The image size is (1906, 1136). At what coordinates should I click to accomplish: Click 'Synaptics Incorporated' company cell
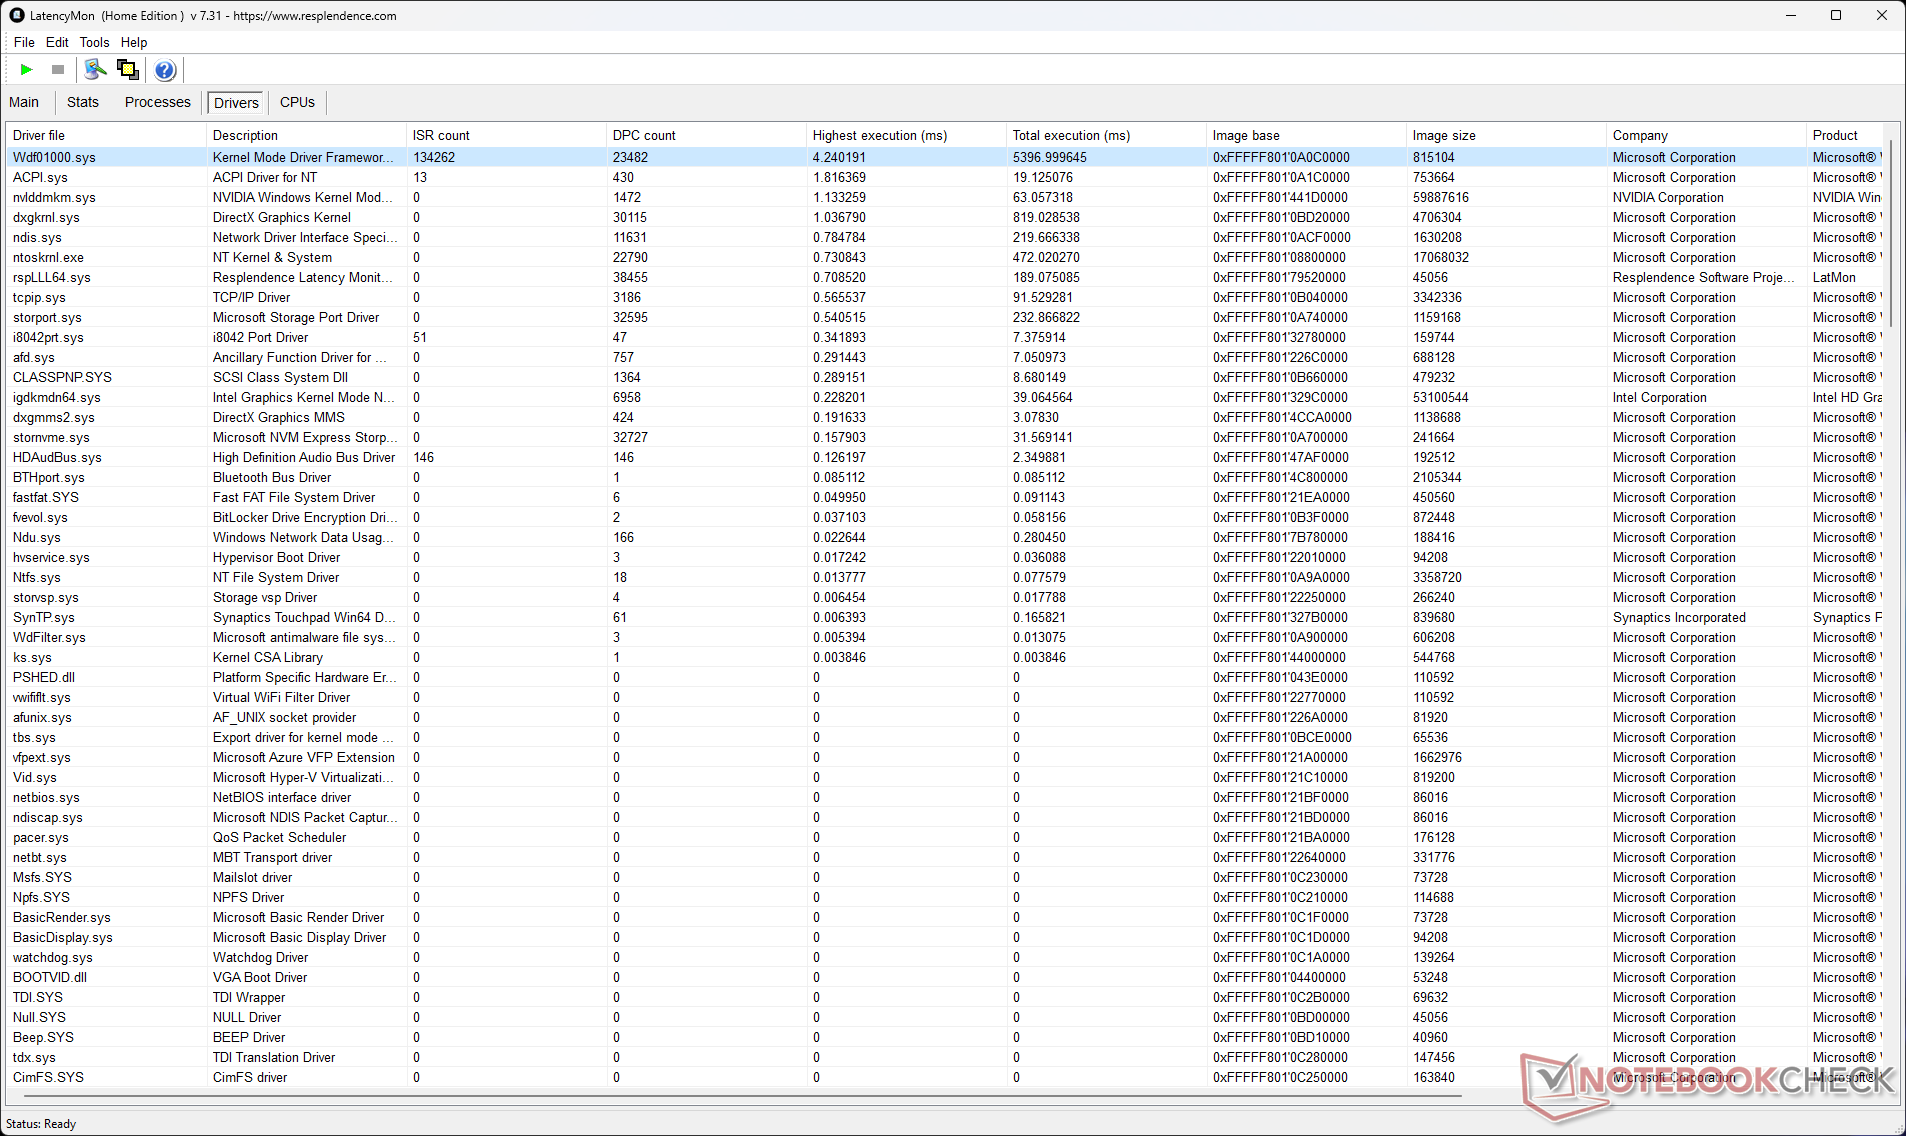coord(1679,617)
